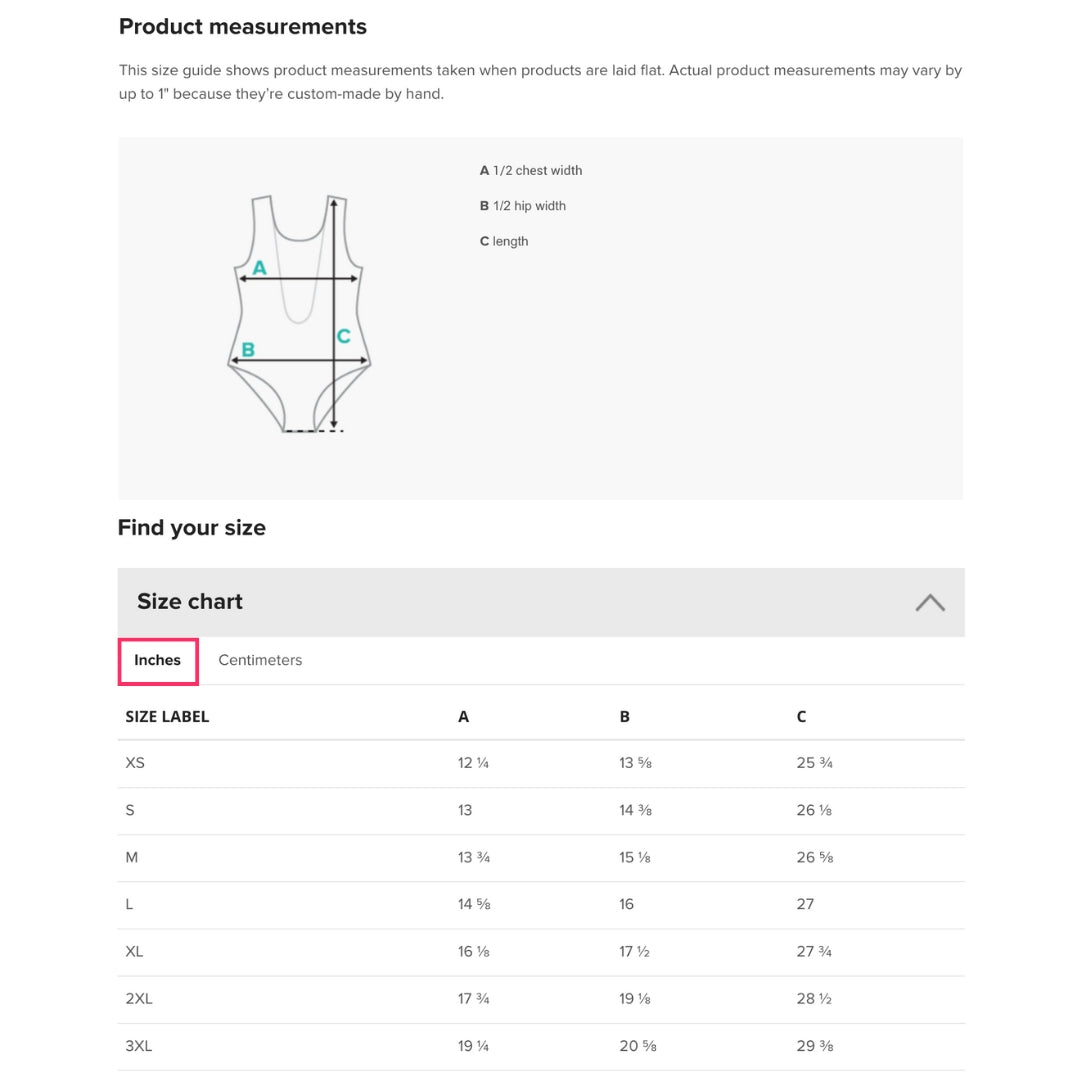Click the teal A marker on diagram
The width and height of the screenshot is (1080, 1080).
(x=259, y=268)
